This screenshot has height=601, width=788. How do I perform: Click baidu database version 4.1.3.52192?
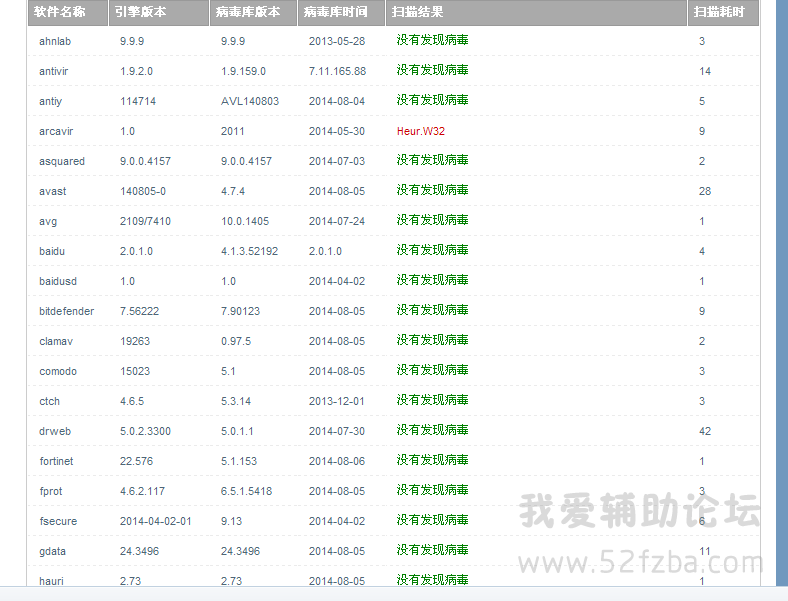249,251
